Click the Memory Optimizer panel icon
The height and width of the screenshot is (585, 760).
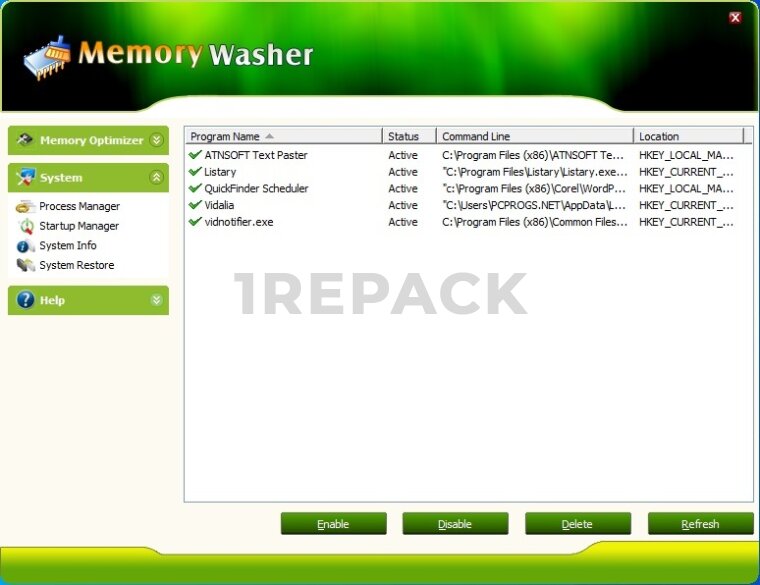click(25, 140)
